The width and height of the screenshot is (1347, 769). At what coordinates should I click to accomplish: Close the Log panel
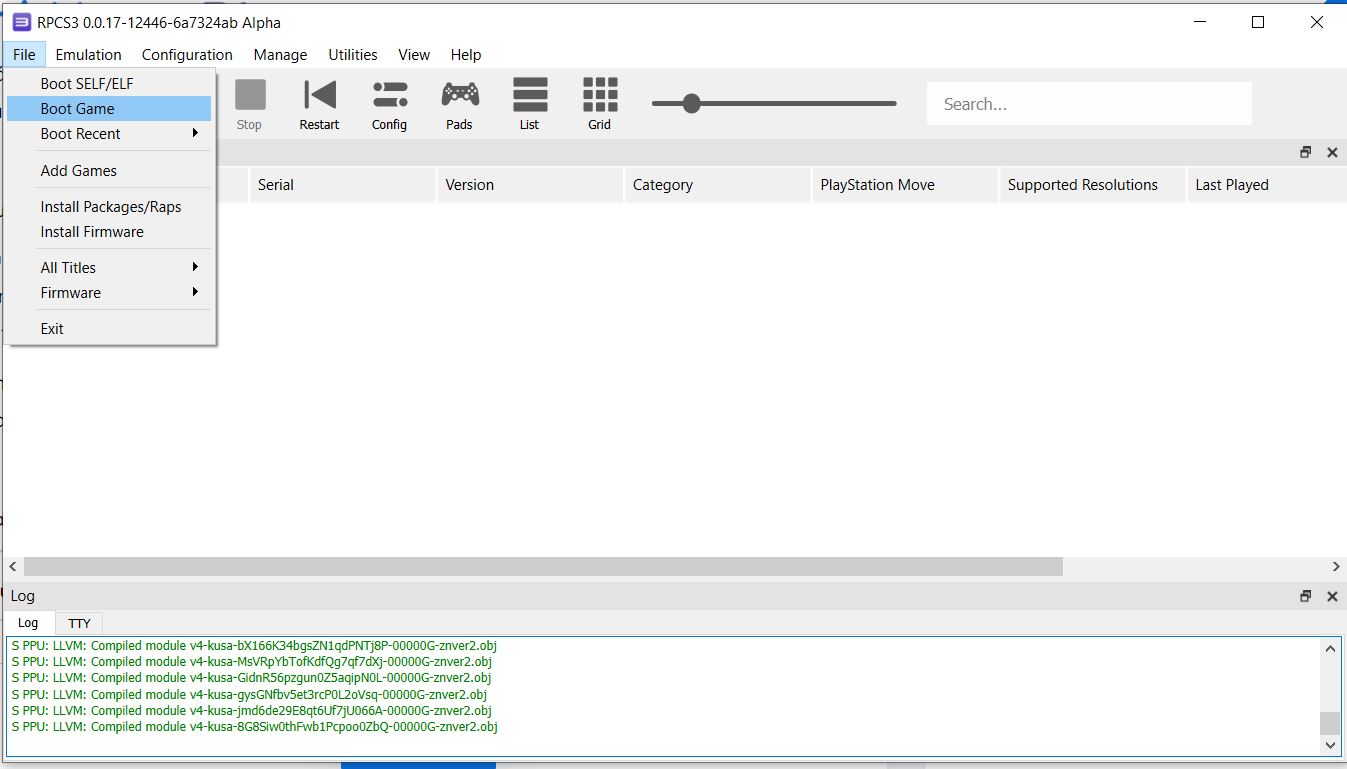click(x=1332, y=596)
